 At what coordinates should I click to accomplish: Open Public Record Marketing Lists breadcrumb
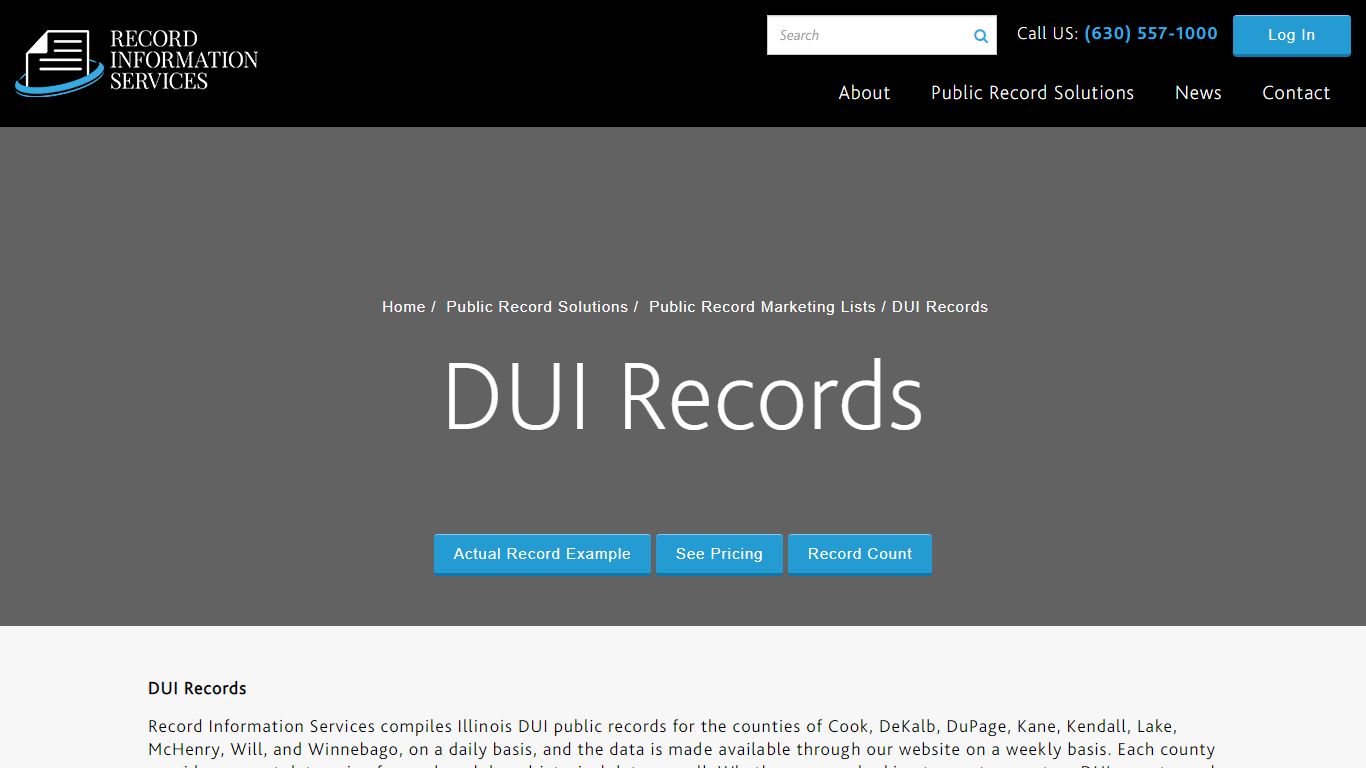pos(762,307)
